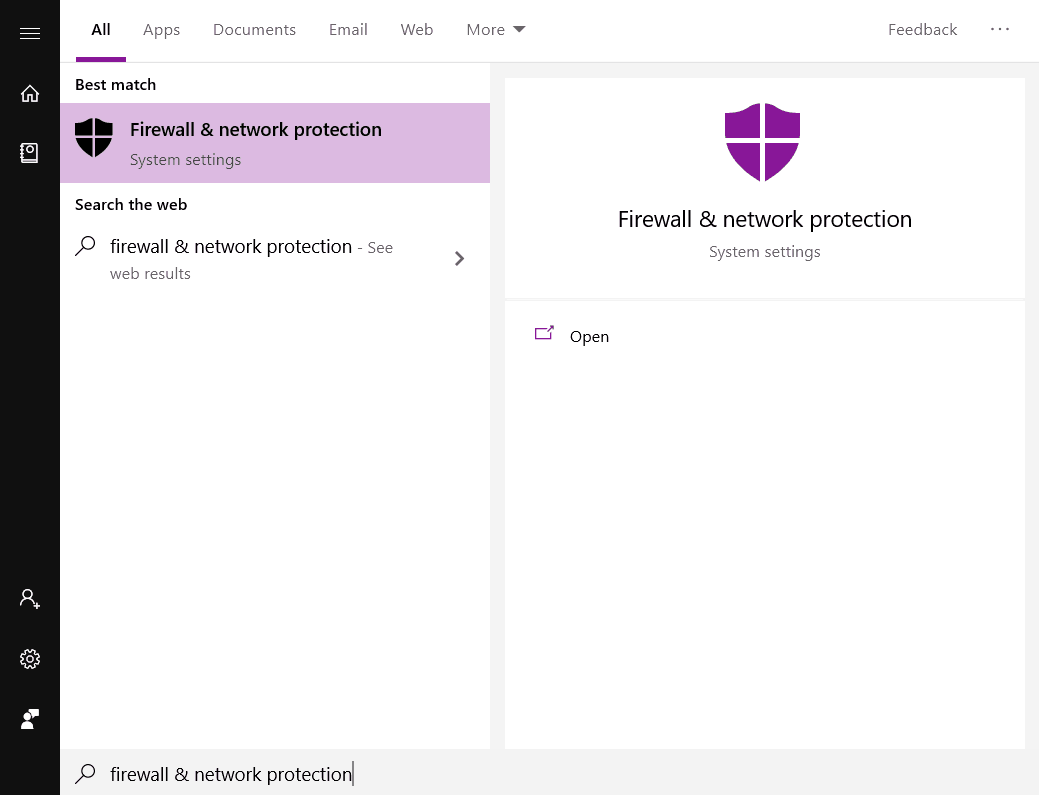Open the Settings gear icon

pos(30,659)
